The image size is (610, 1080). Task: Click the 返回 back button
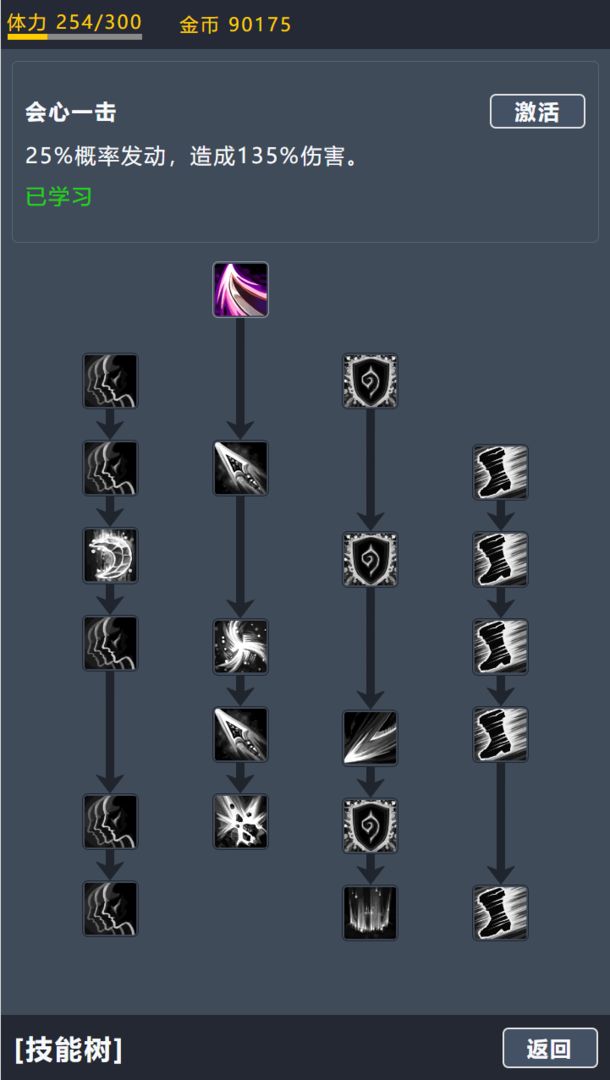click(x=550, y=1048)
